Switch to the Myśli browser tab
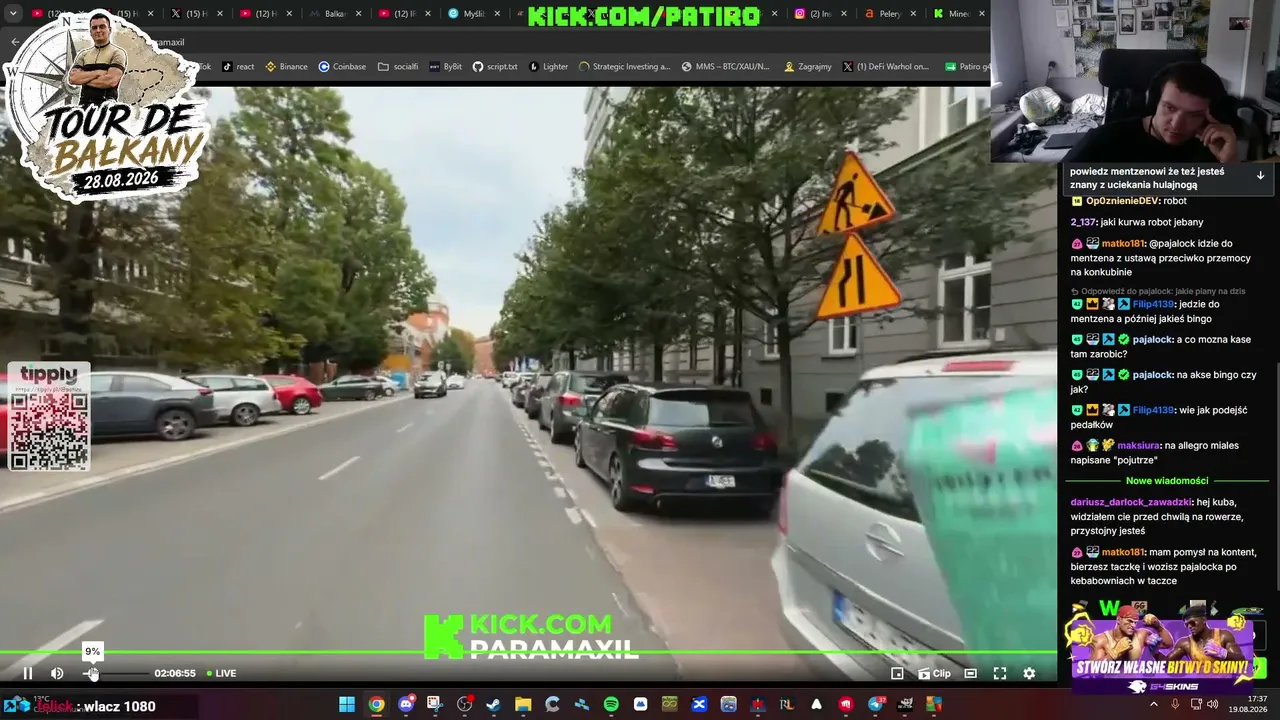This screenshot has height=720, width=1280. tap(472, 14)
